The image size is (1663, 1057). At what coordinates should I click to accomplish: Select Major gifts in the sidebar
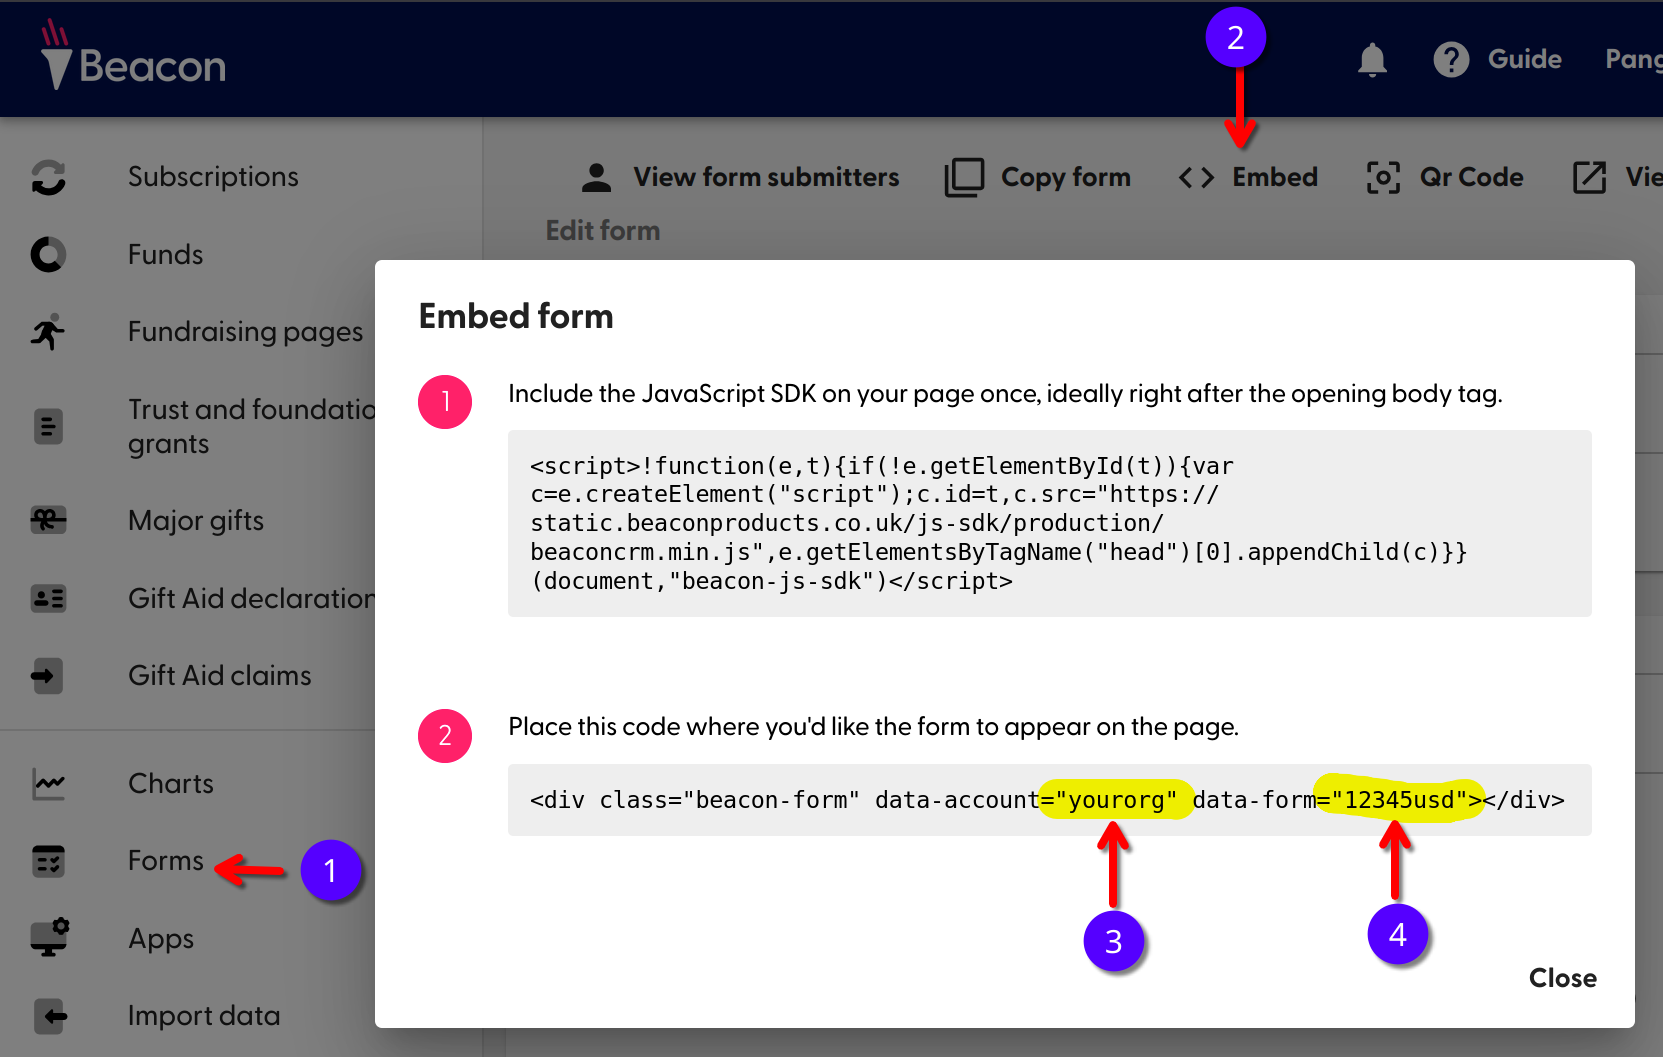tap(196, 520)
